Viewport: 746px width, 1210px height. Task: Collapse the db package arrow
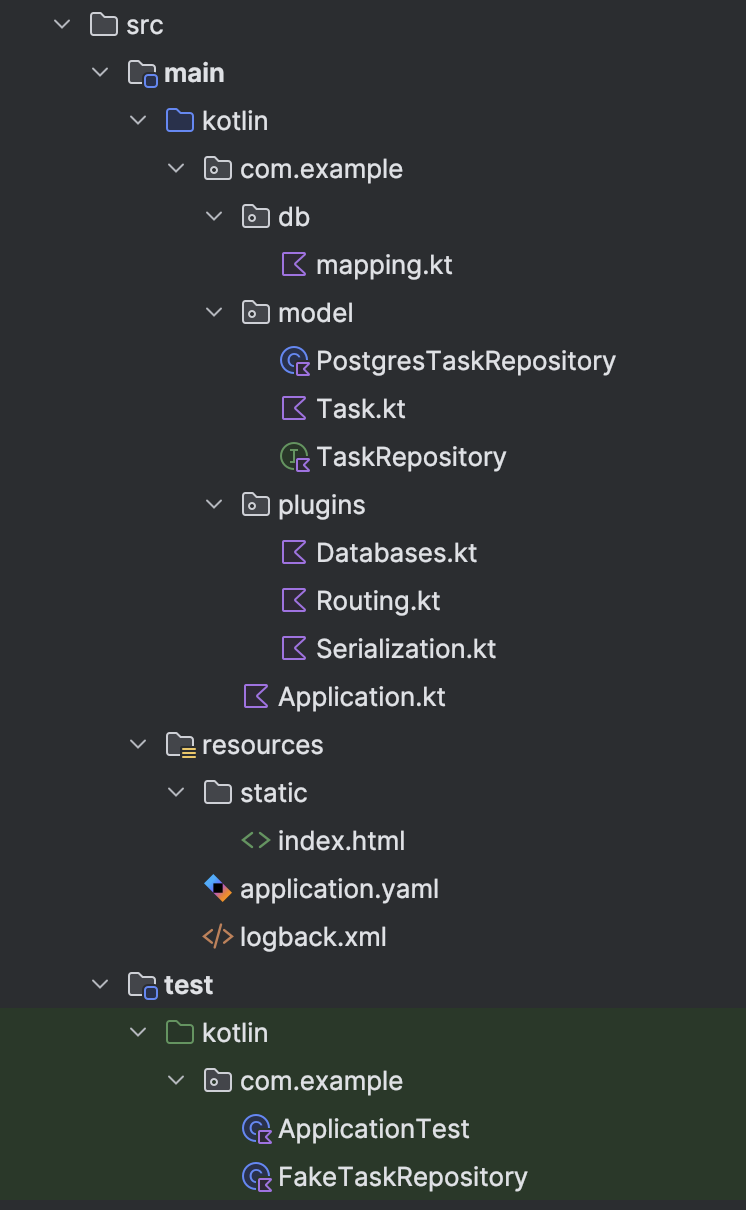[x=214, y=217]
